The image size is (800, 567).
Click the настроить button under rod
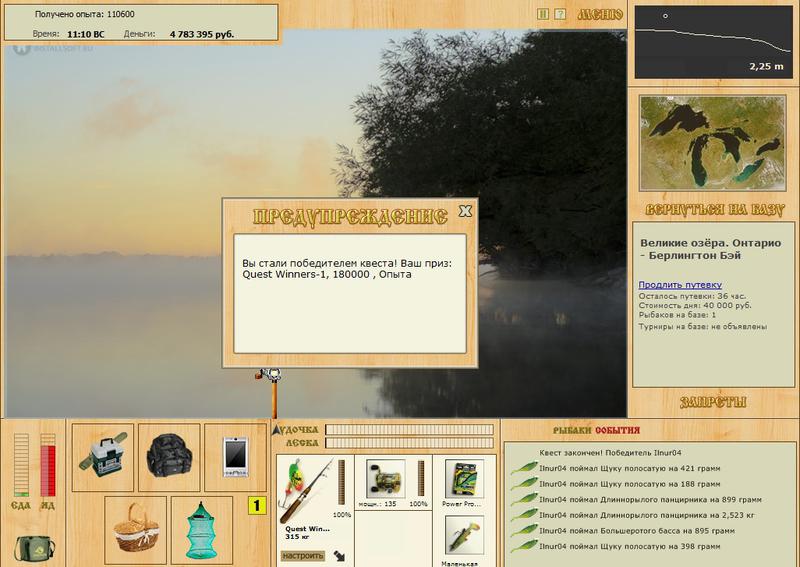tap(304, 552)
